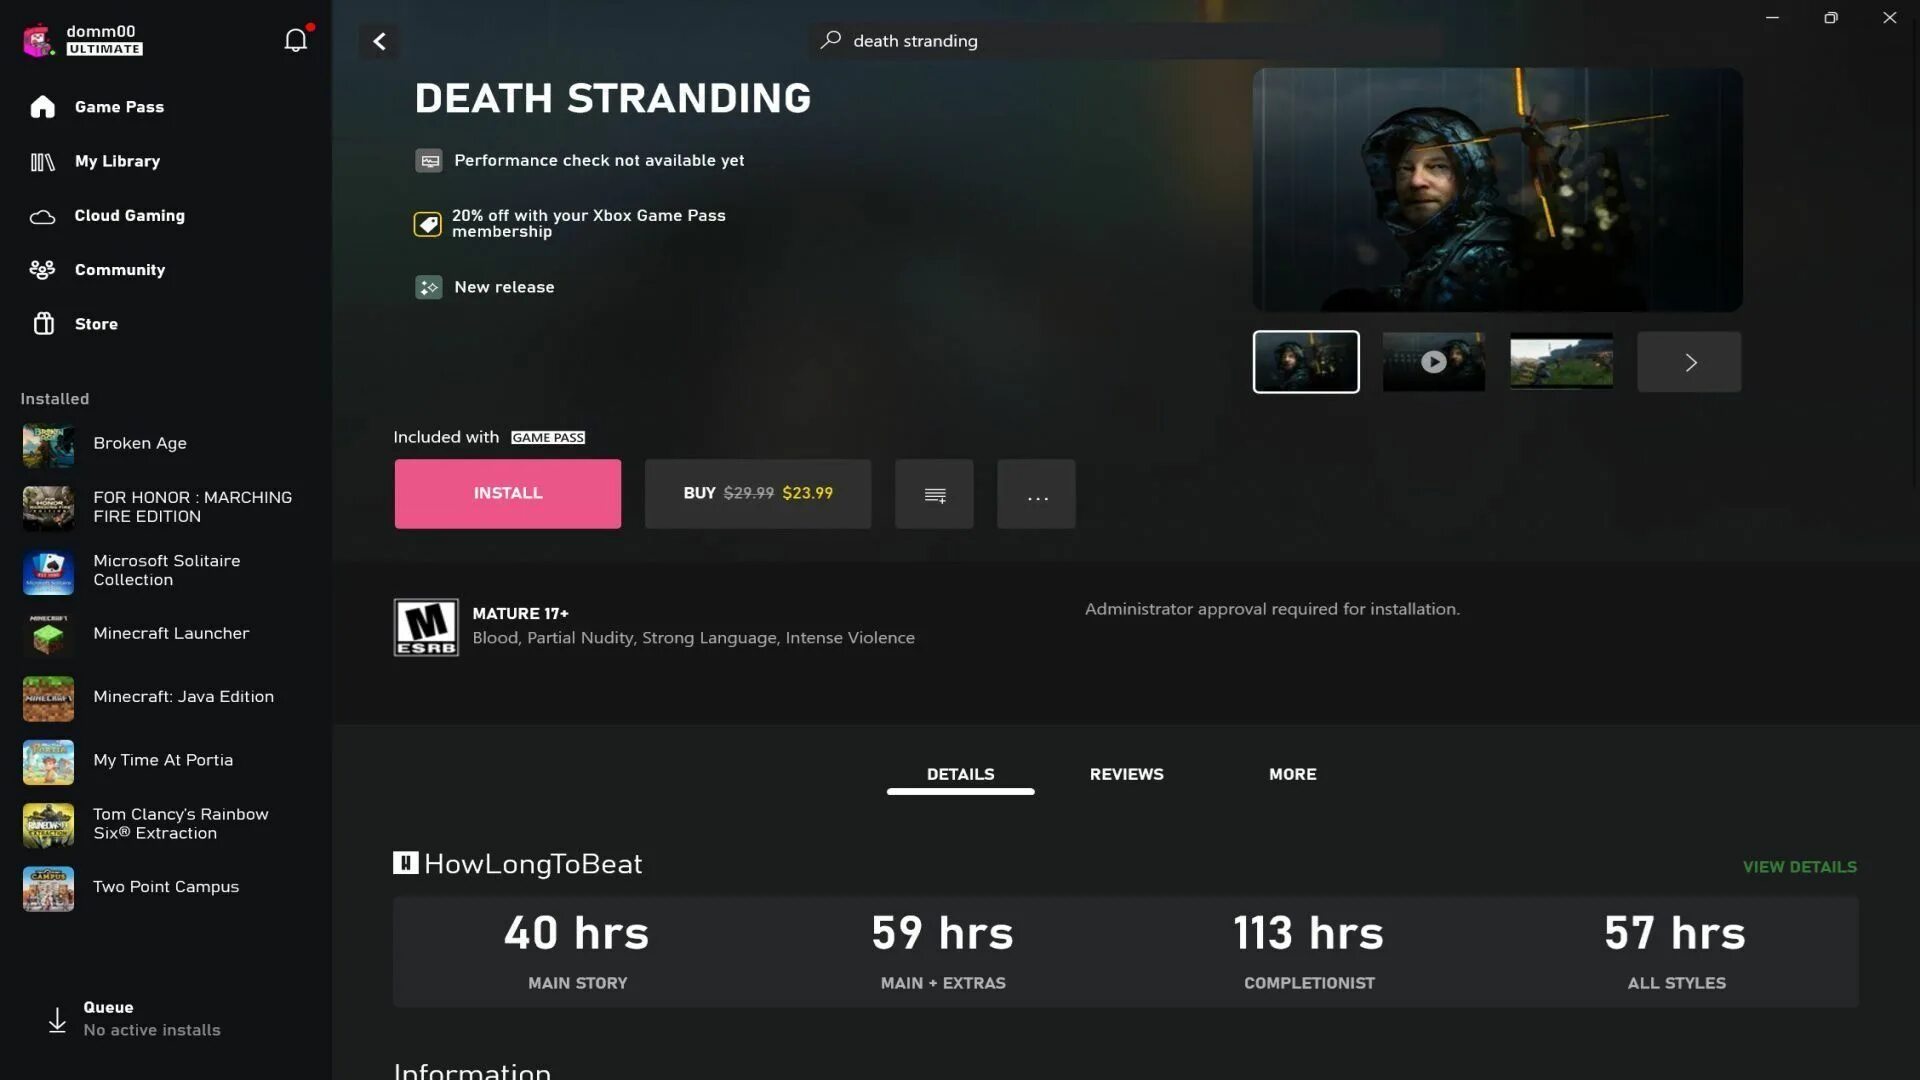Click the INSTALL button
This screenshot has height=1080, width=1920.
click(x=506, y=493)
